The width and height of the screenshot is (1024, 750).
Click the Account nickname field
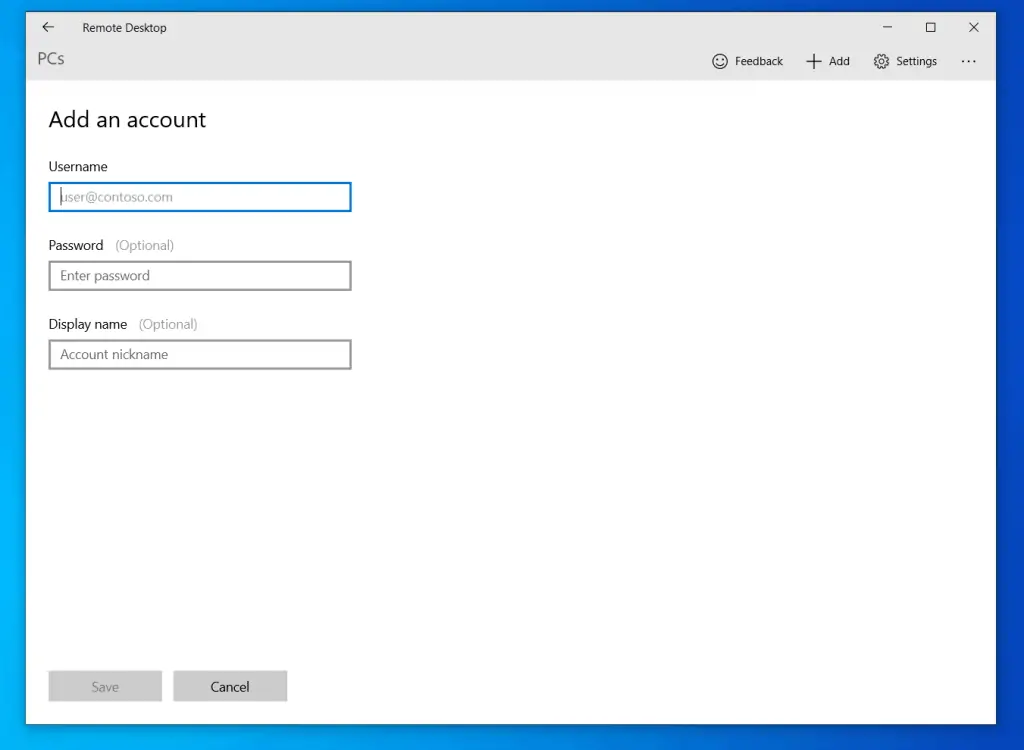[x=200, y=354]
